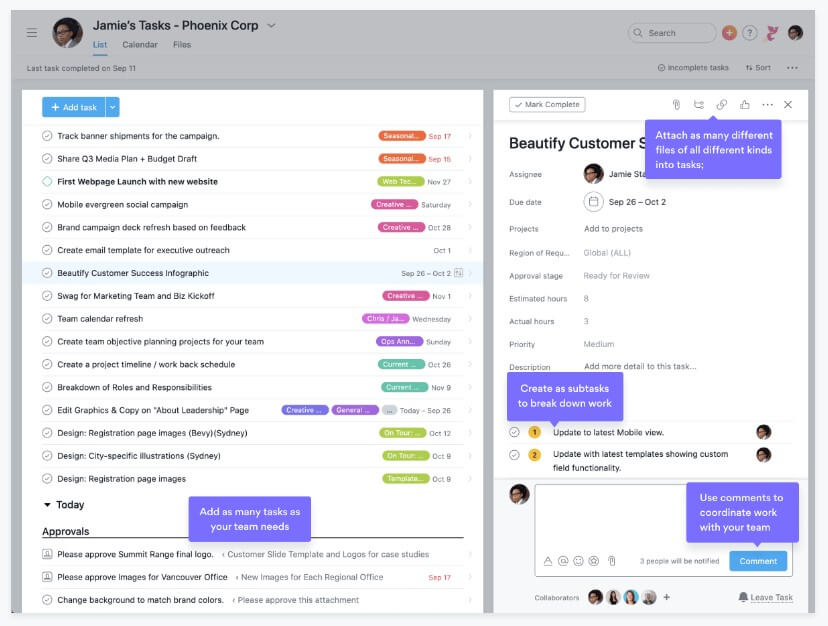828x626 pixels.
Task: Open task pane more actions ellipsis
Action: 767,105
